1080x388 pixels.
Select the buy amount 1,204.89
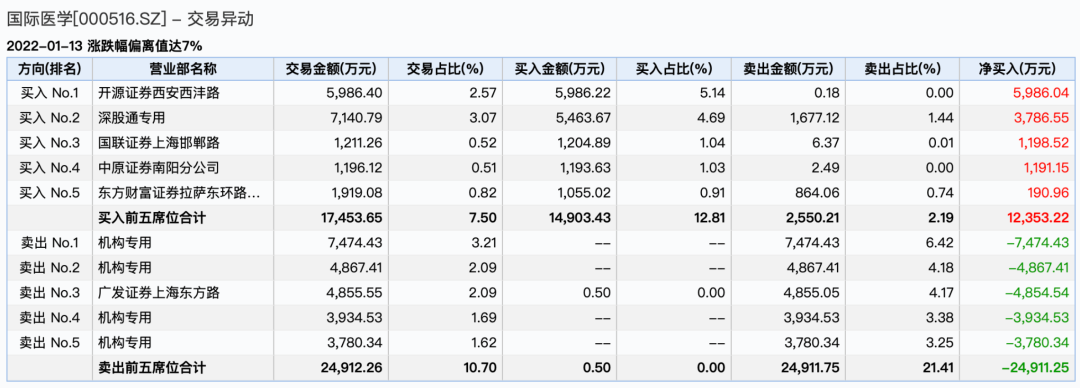[x=585, y=143]
